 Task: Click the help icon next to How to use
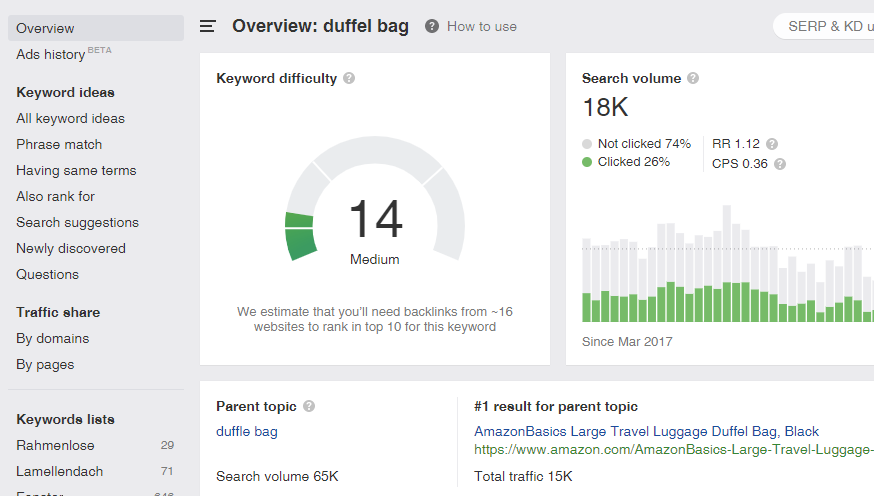point(431,27)
